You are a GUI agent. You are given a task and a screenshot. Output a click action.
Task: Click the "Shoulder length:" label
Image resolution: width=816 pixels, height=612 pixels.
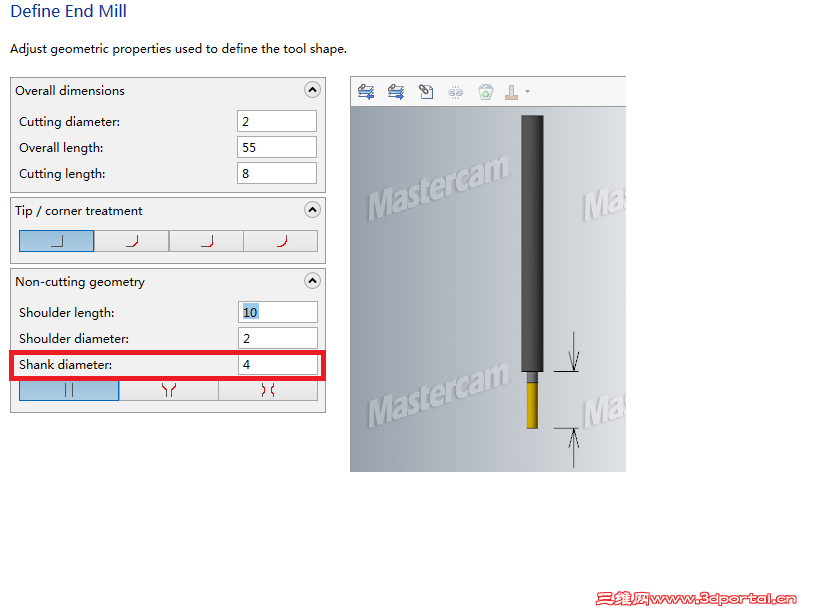[x=67, y=313]
